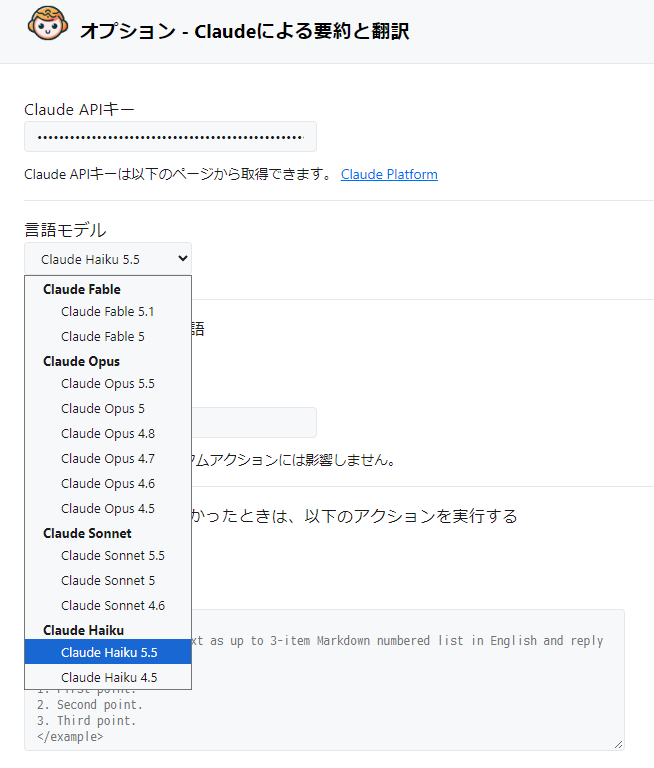
Task: Select Claude Opus 4.8 model
Action: [x=108, y=433]
